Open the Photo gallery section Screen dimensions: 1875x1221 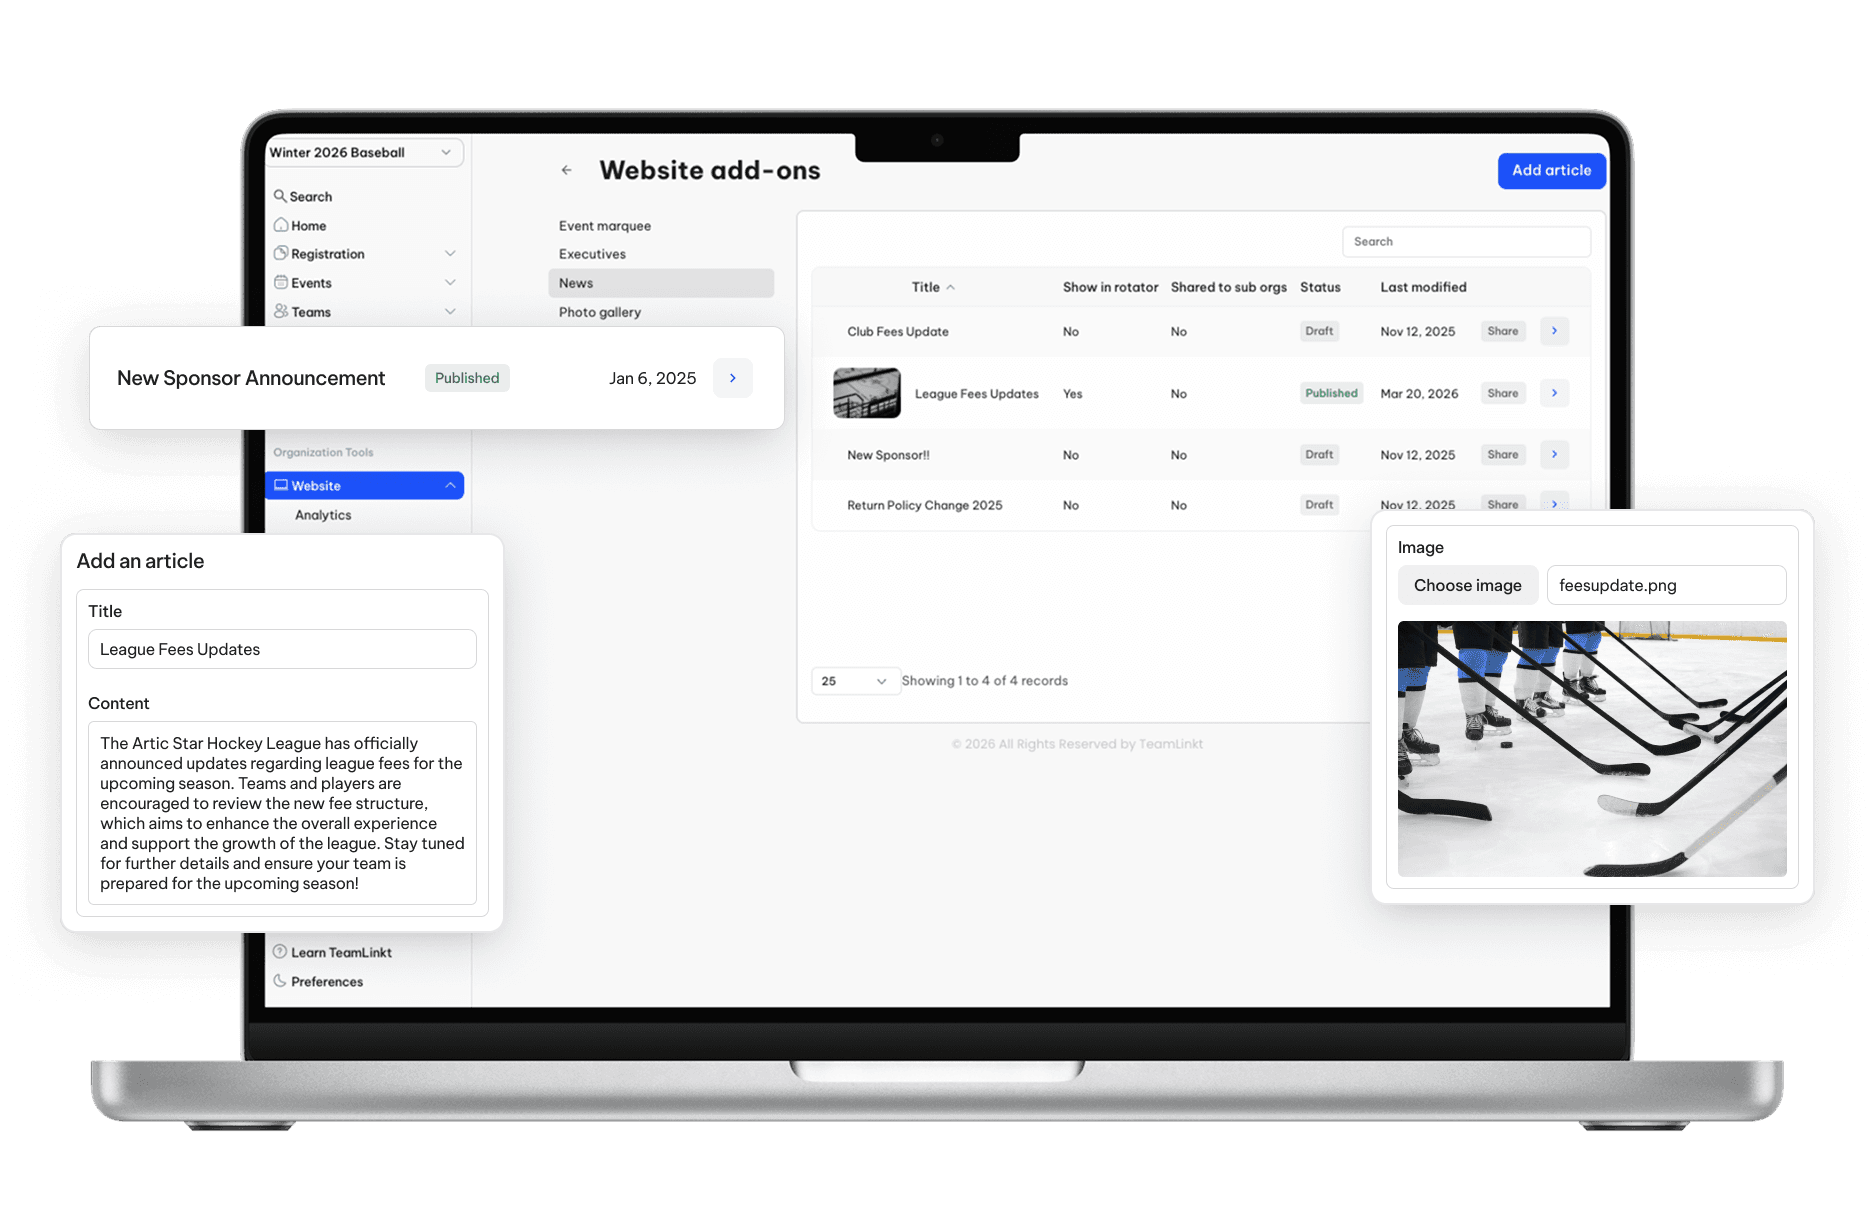[x=600, y=311]
